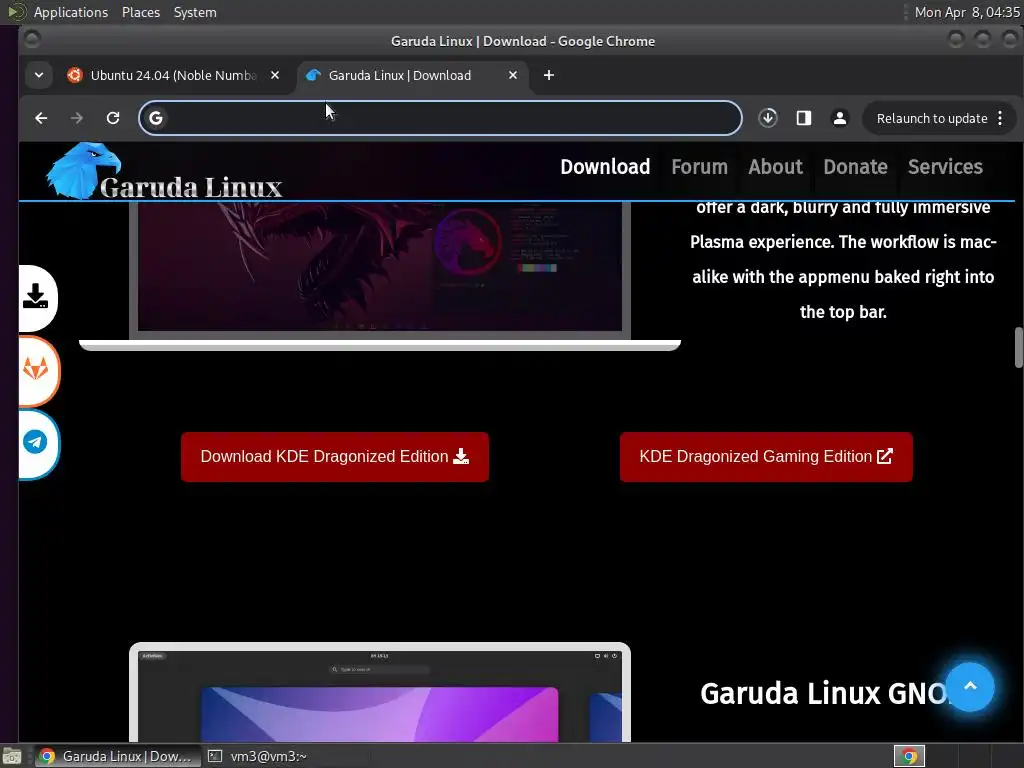Viewport: 1024px width, 768px height.
Task: Switch to Garuda Linux Chrome taskbar entry
Action: pyautogui.click(x=118, y=756)
